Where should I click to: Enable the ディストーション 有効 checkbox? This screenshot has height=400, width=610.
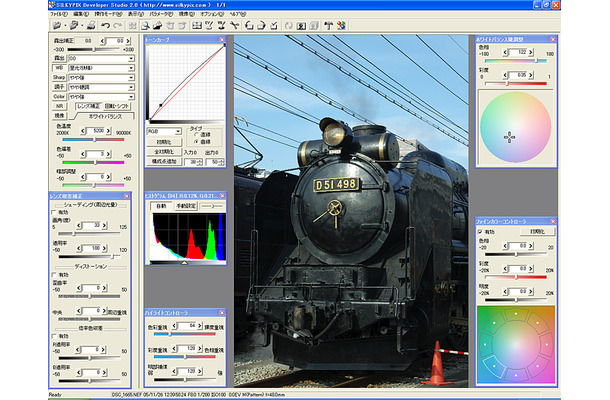click(x=54, y=275)
